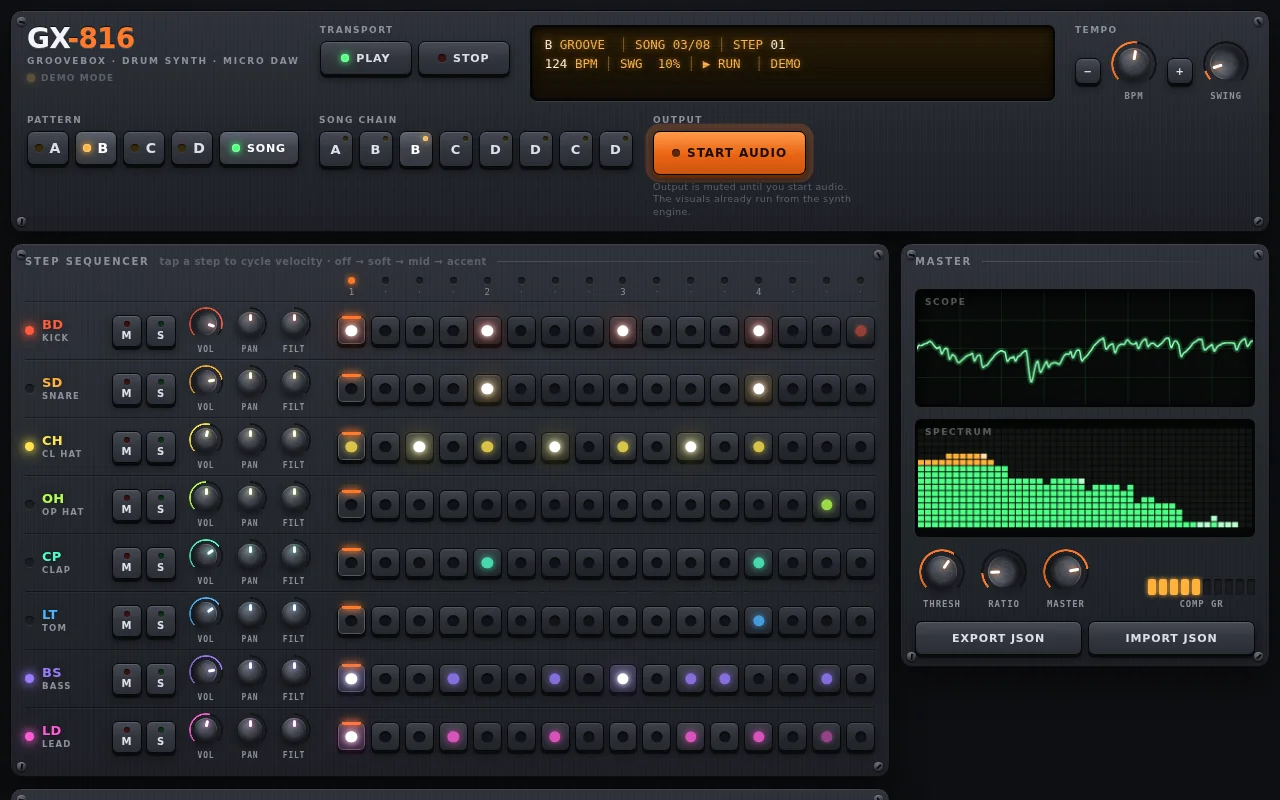The height and width of the screenshot is (800, 1280).
Task: Click the kick VOL knob
Action: pyautogui.click(x=206, y=324)
